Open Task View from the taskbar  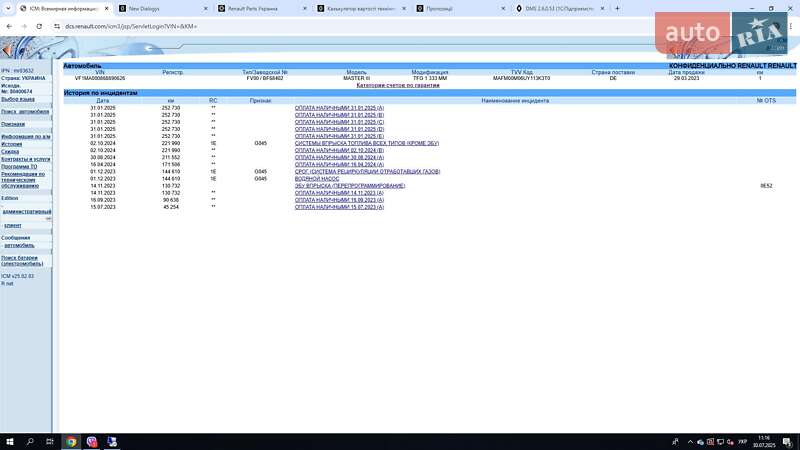(50, 441)
